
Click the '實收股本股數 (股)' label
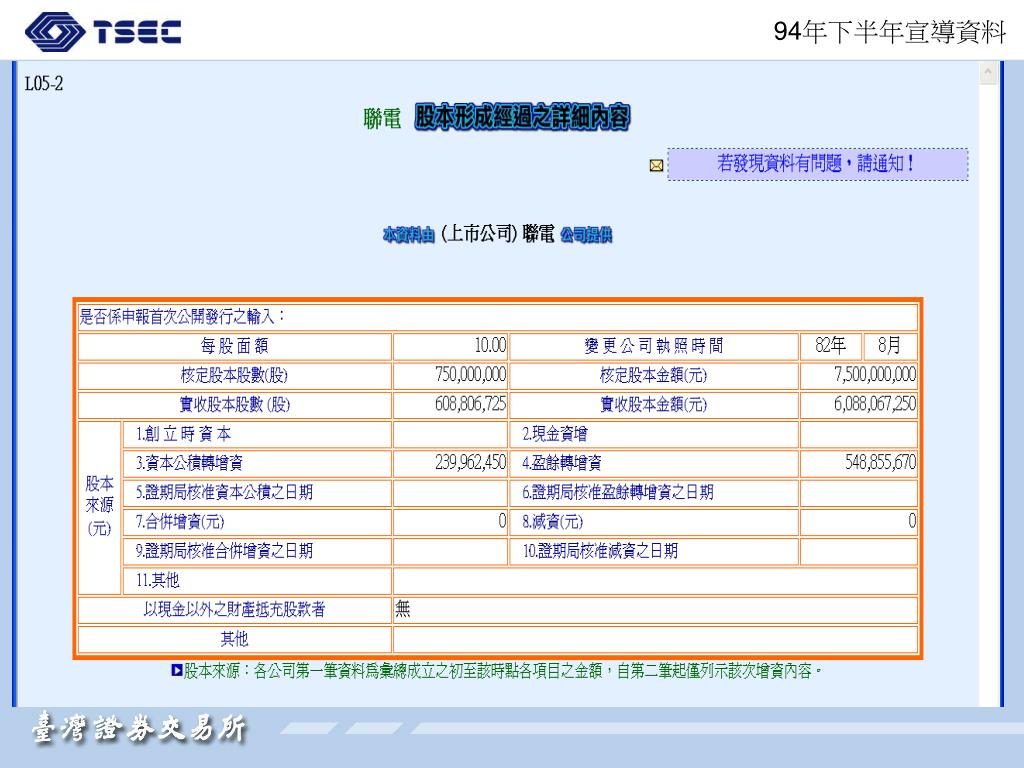234,405
